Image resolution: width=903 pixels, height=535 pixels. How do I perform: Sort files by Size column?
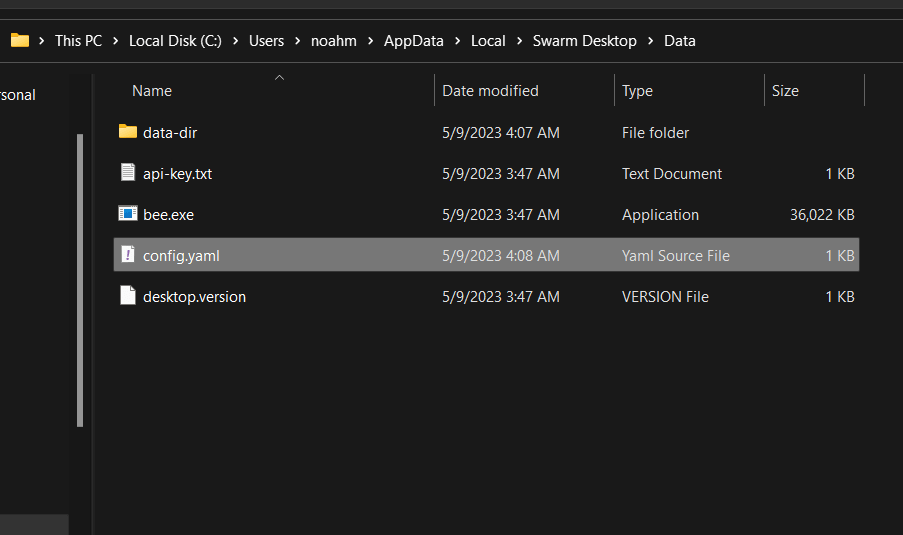click(x=785, y=91)
